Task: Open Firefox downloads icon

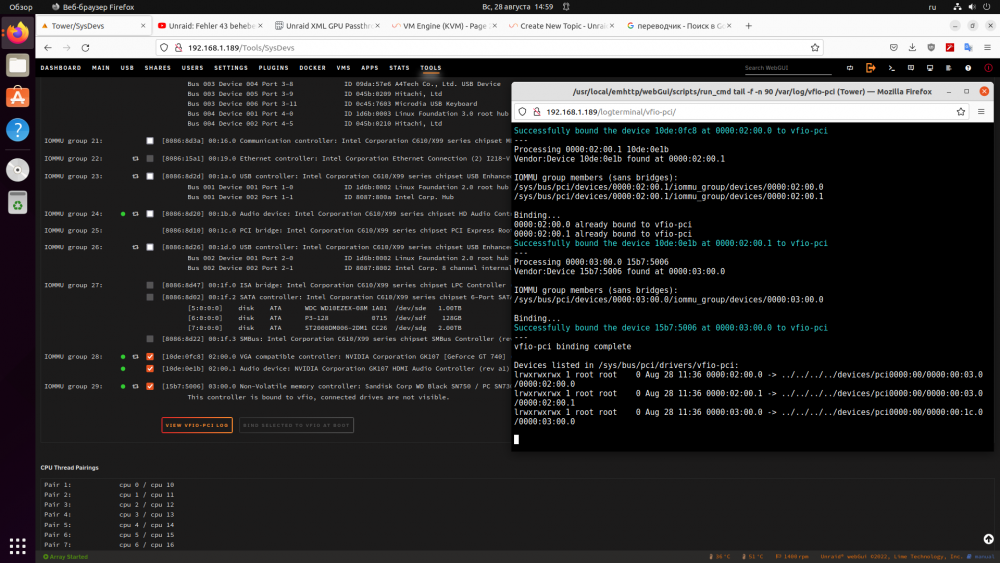Action: point(913,47)
